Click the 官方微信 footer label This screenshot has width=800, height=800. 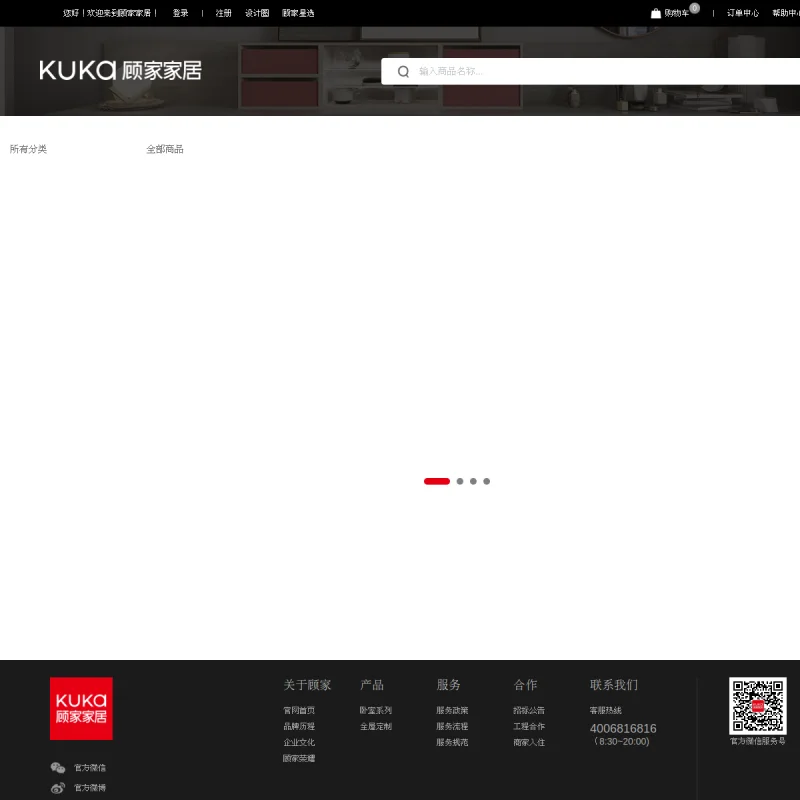(90, 767)
